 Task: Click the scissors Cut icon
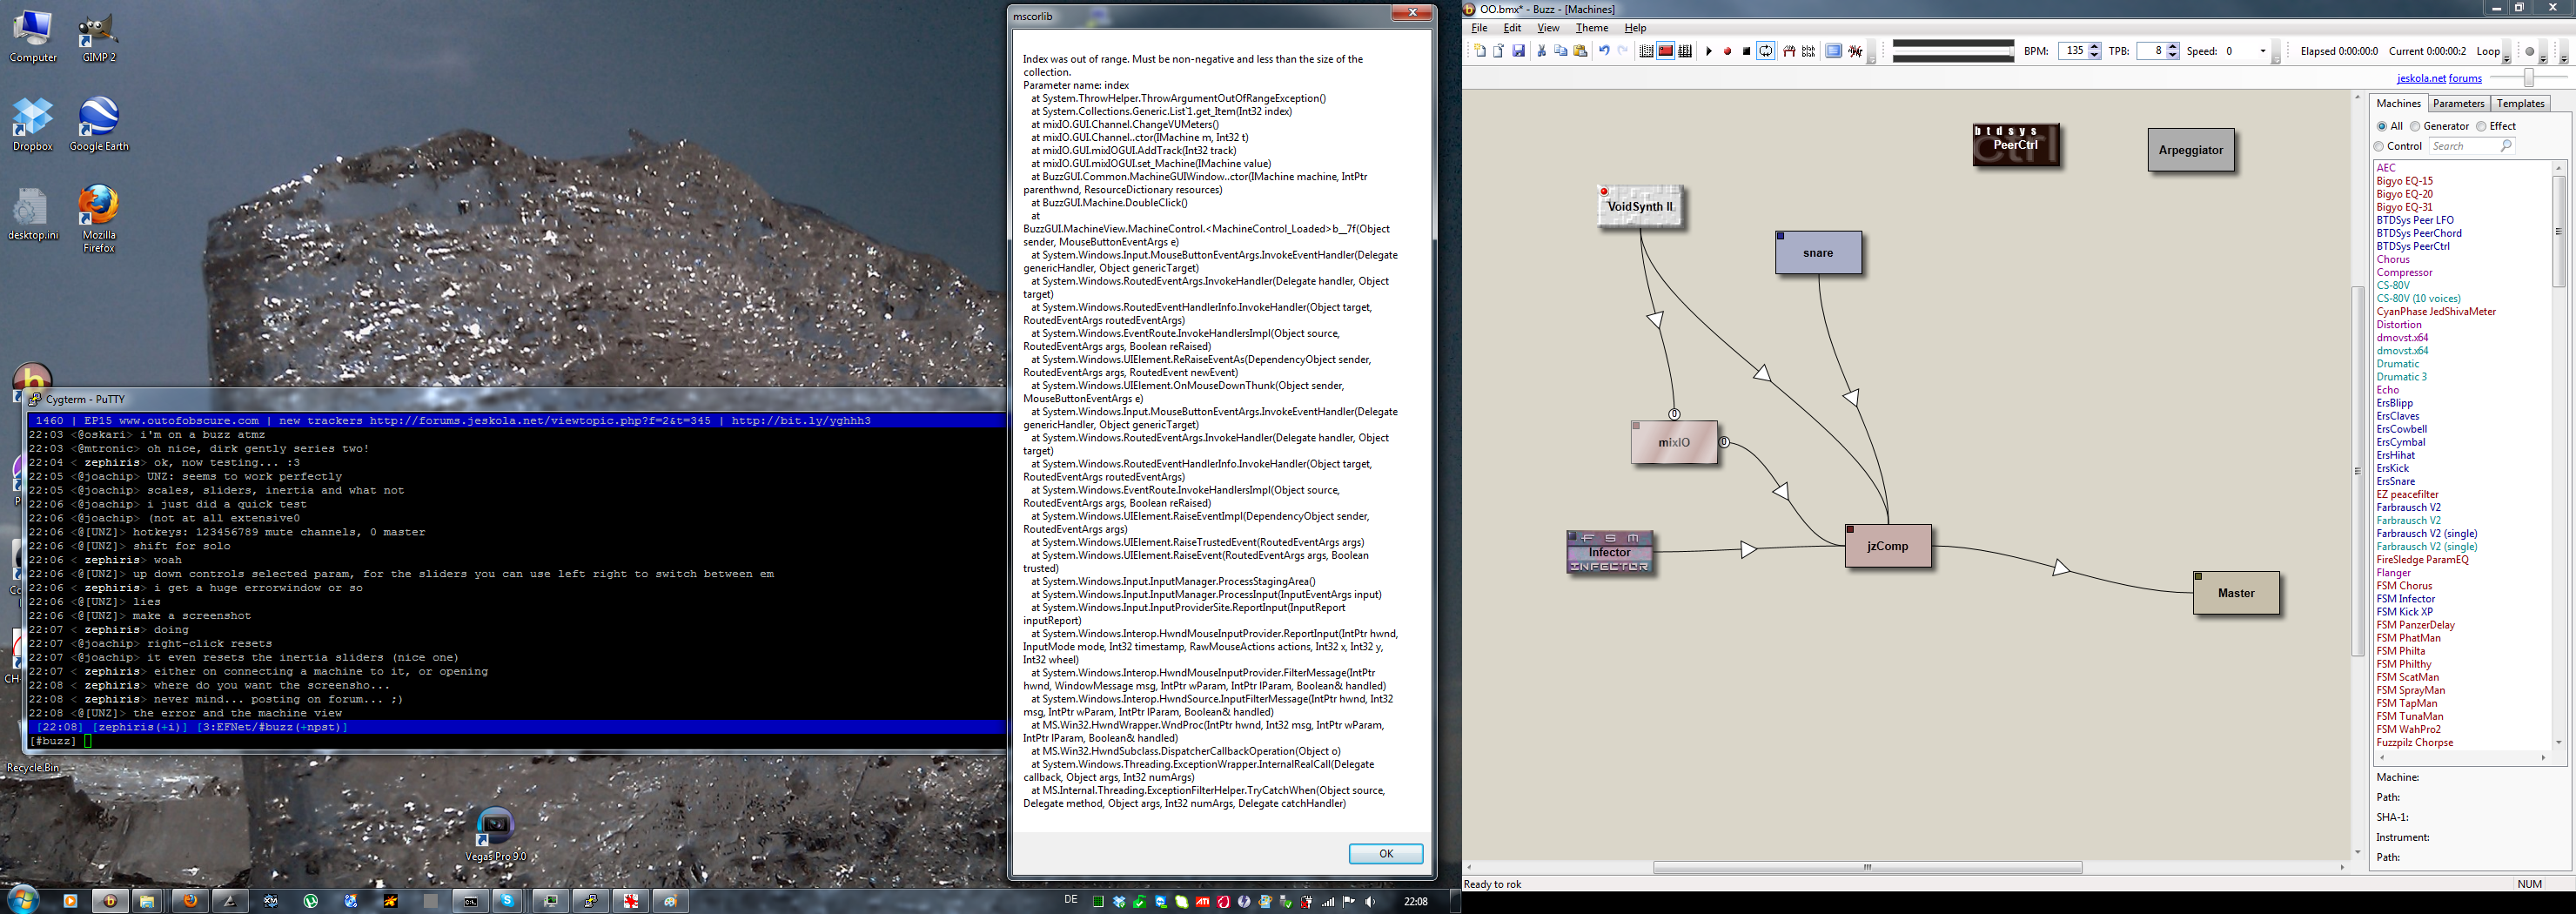(1541, 51)
